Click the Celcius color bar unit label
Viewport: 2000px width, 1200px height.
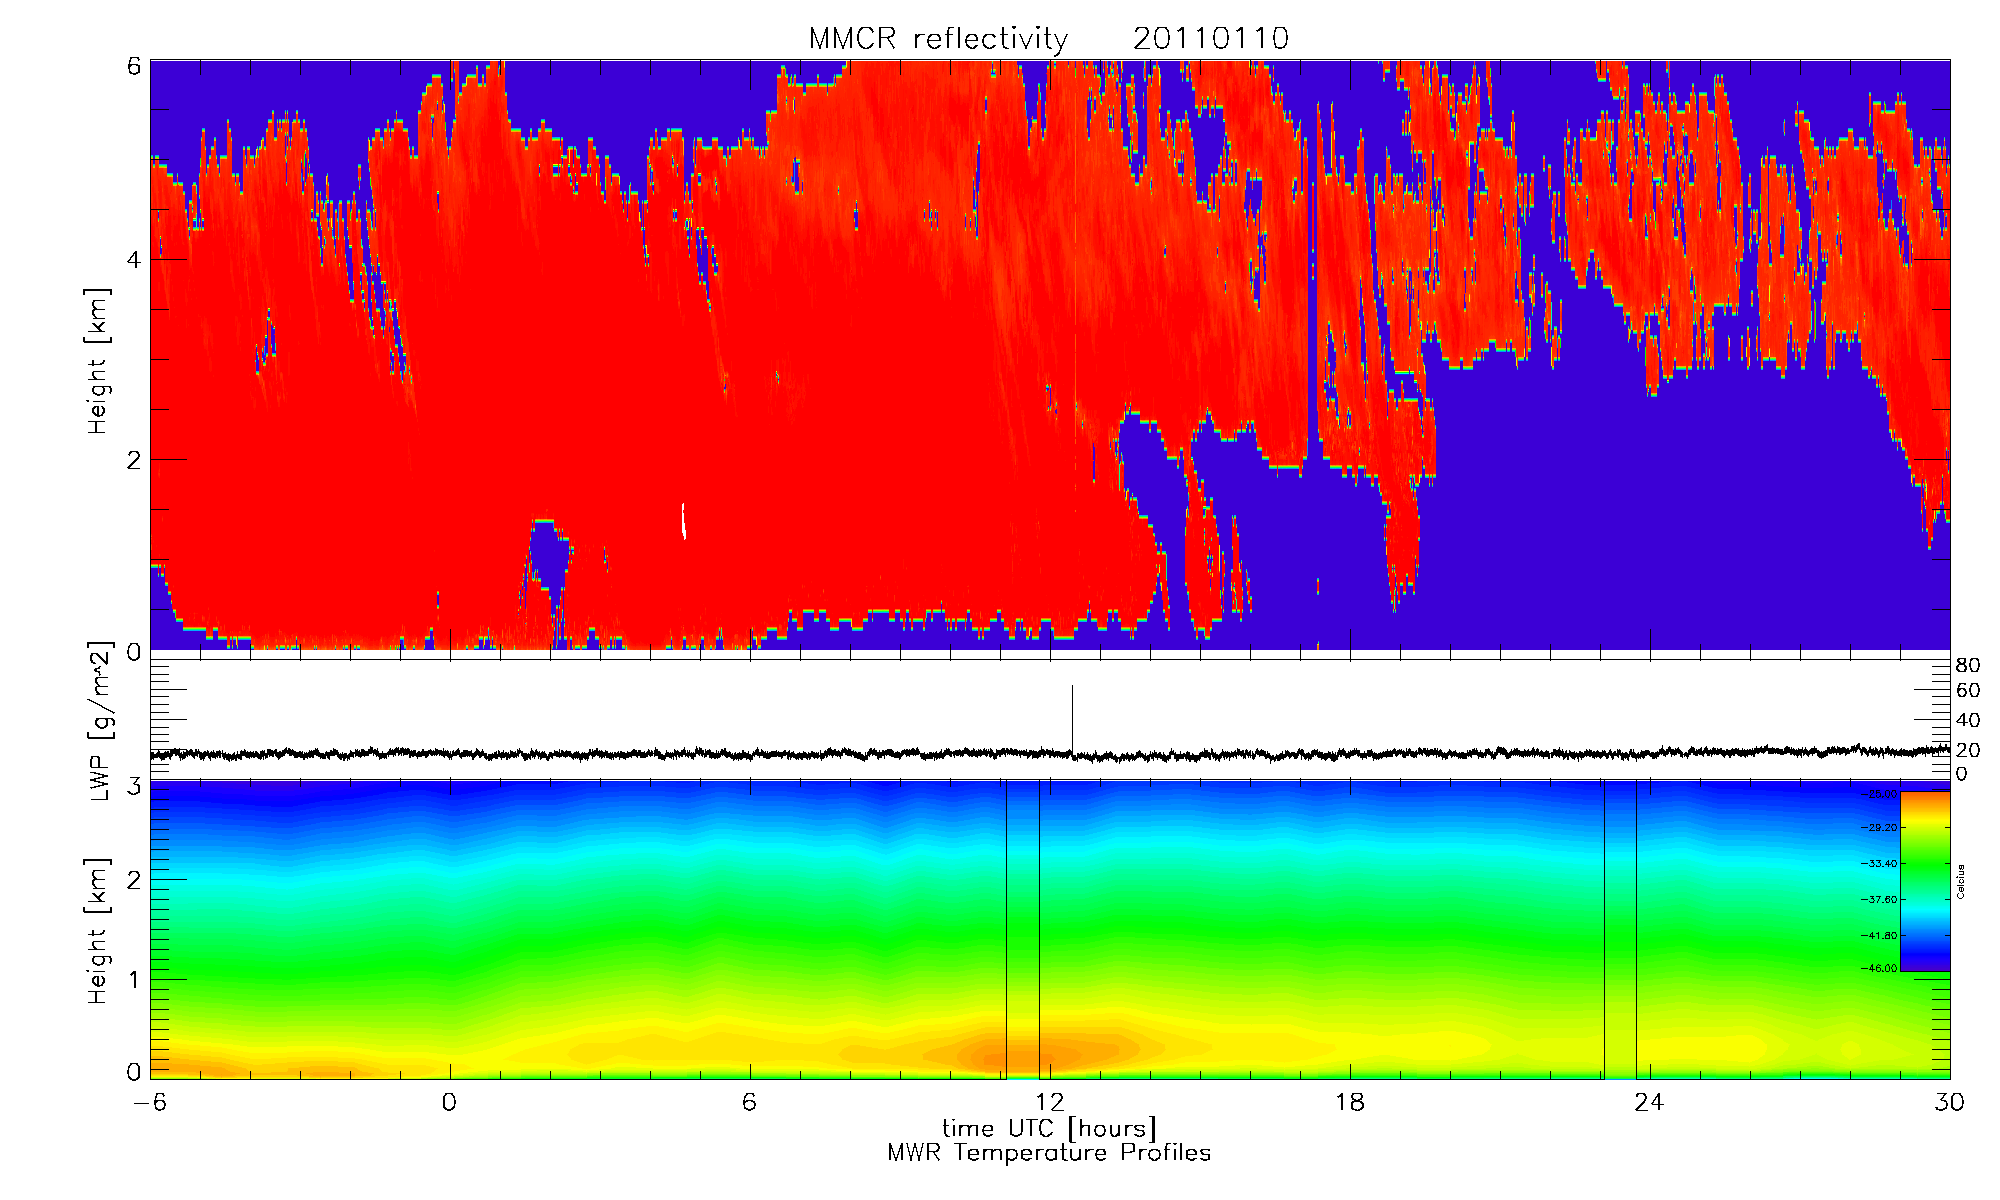tap(1961, 881)
